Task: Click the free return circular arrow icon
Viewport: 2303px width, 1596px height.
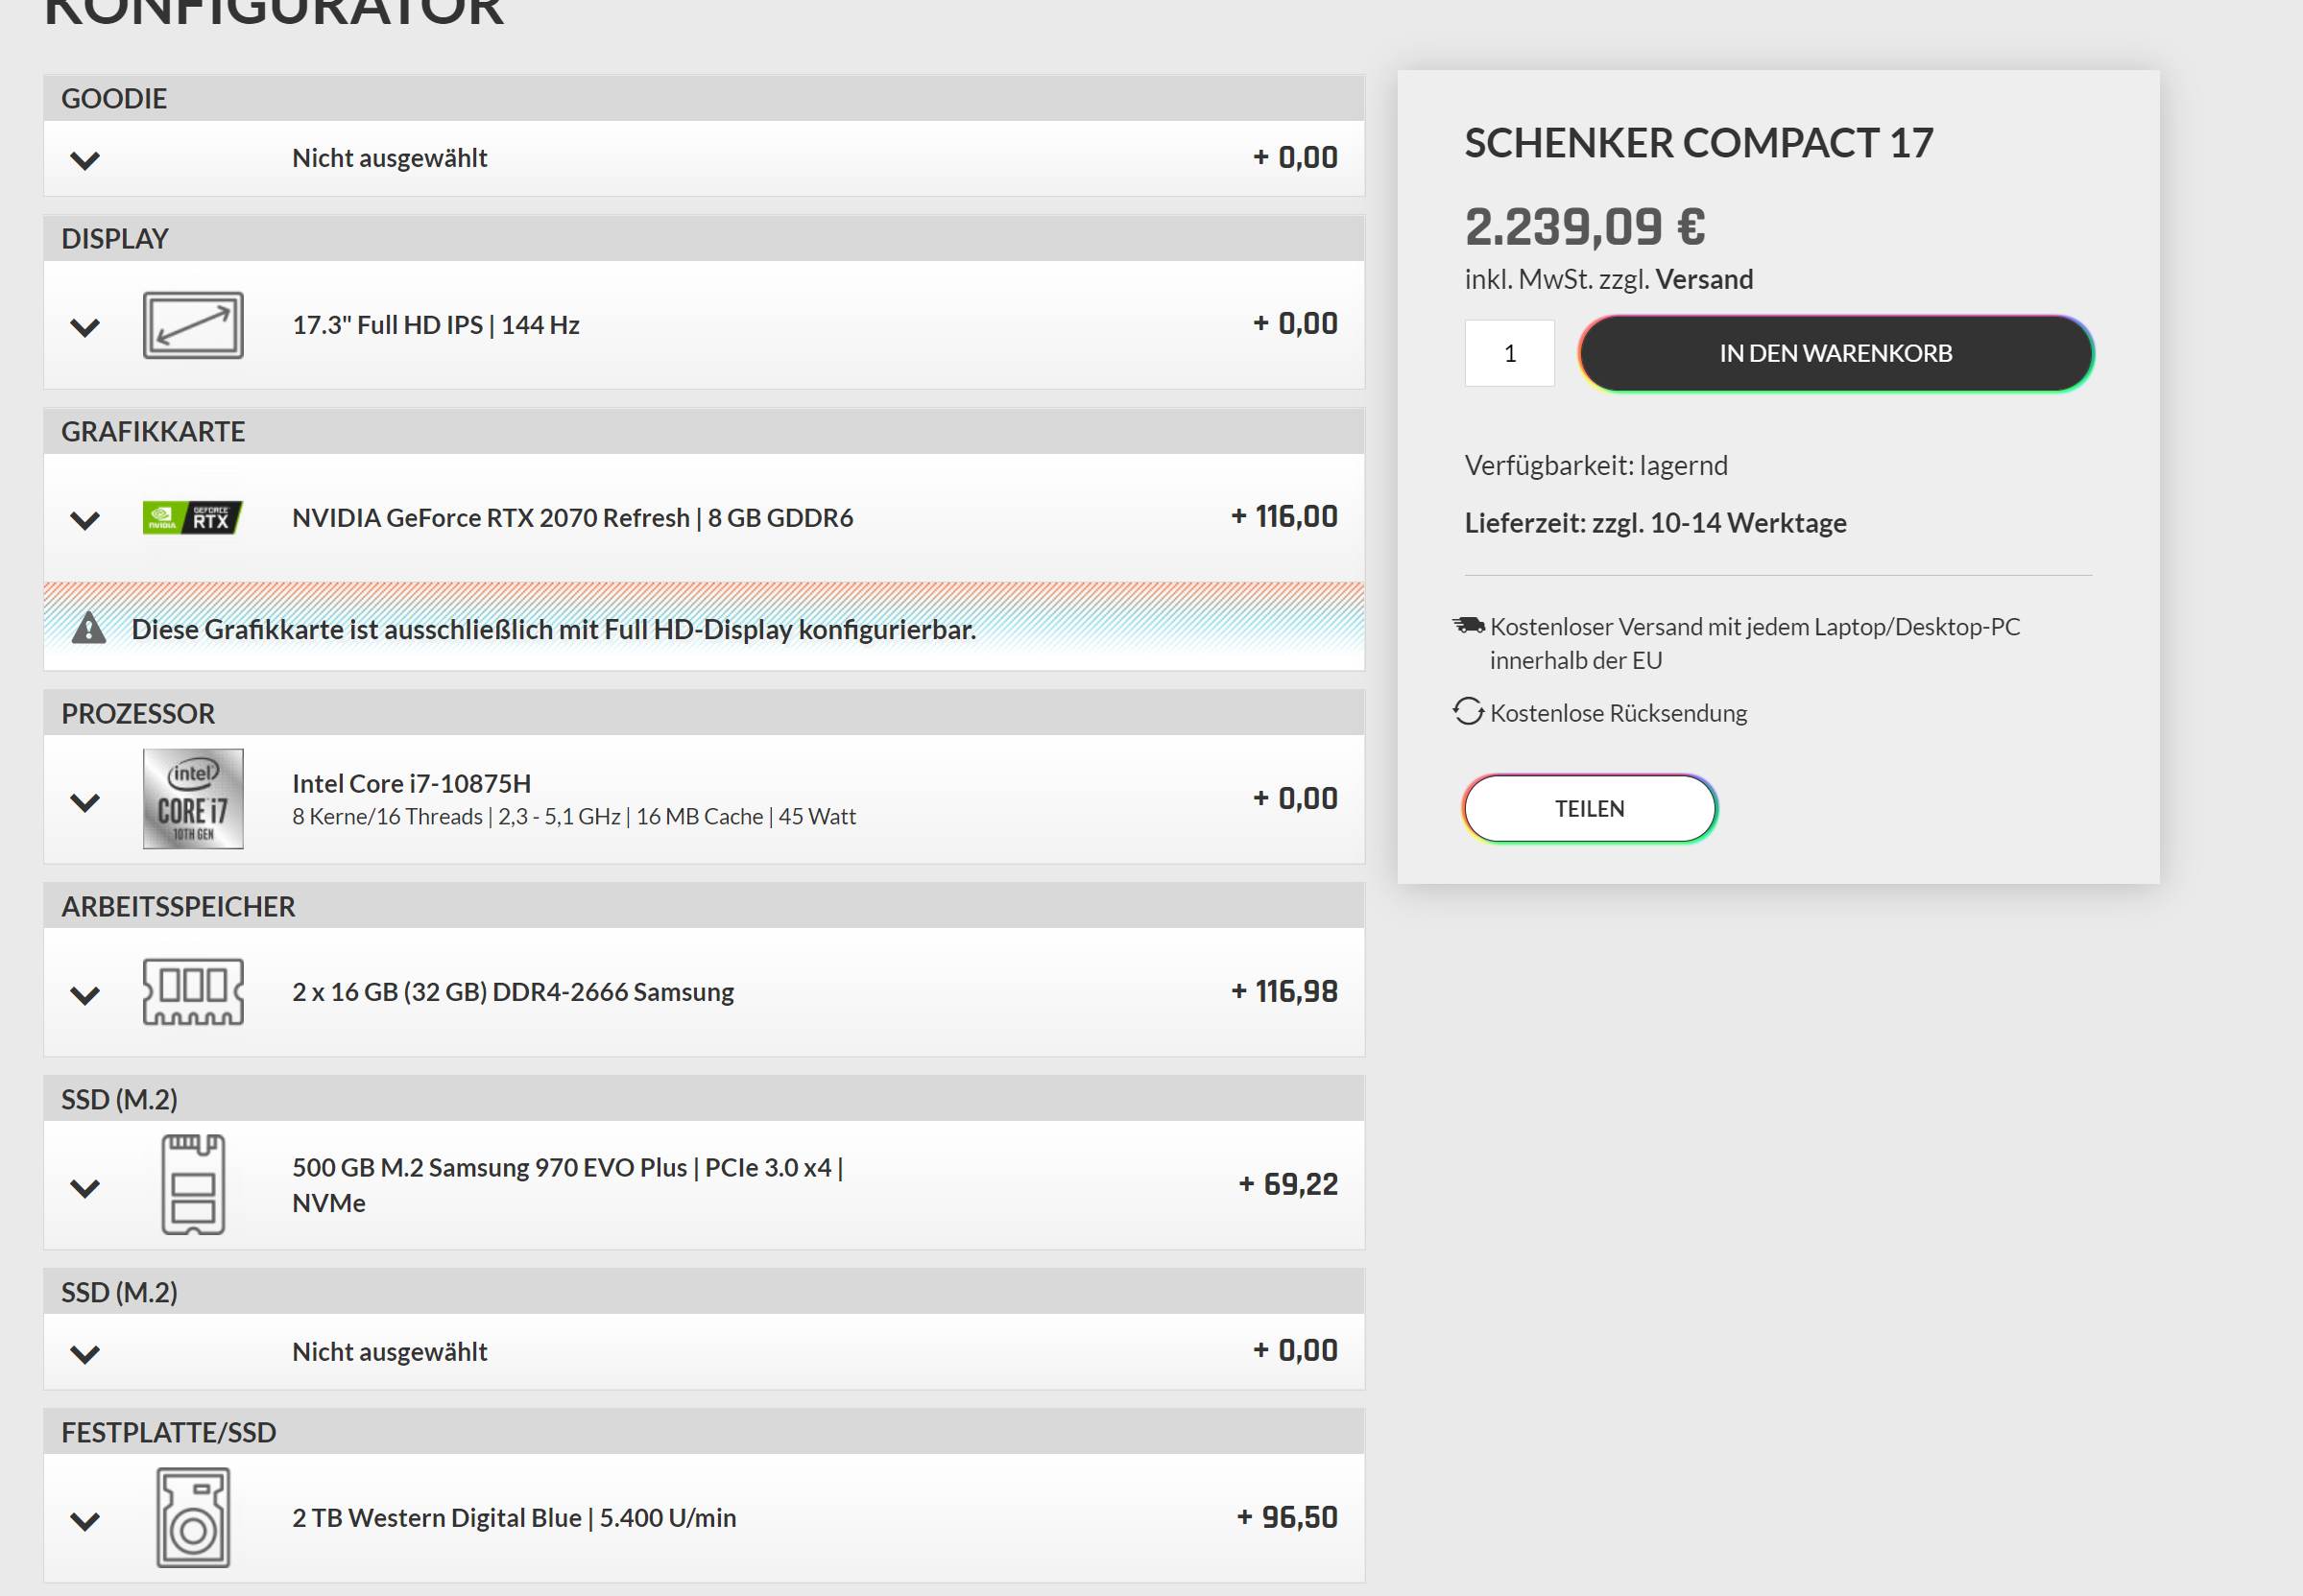Action: [x=1468, y=712]
